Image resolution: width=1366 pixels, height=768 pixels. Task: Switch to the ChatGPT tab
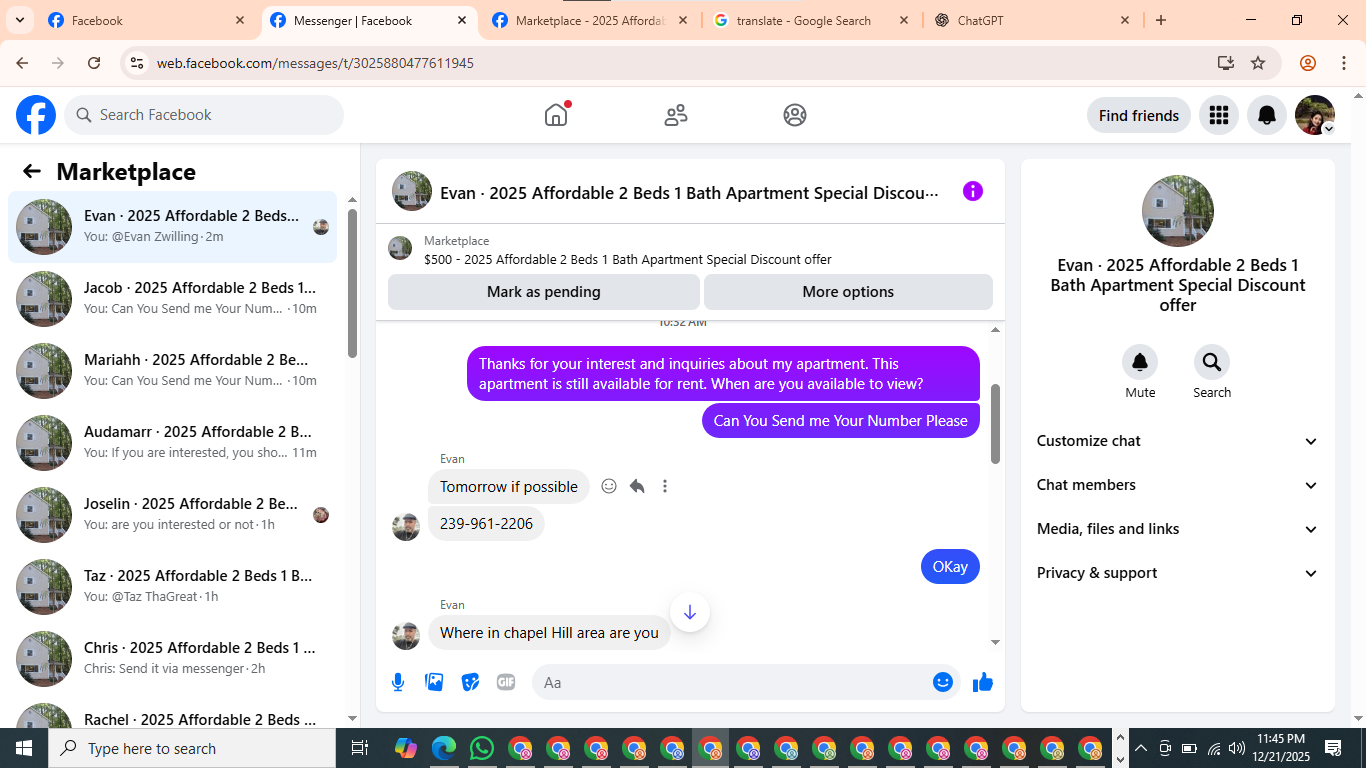[1032, 20]
